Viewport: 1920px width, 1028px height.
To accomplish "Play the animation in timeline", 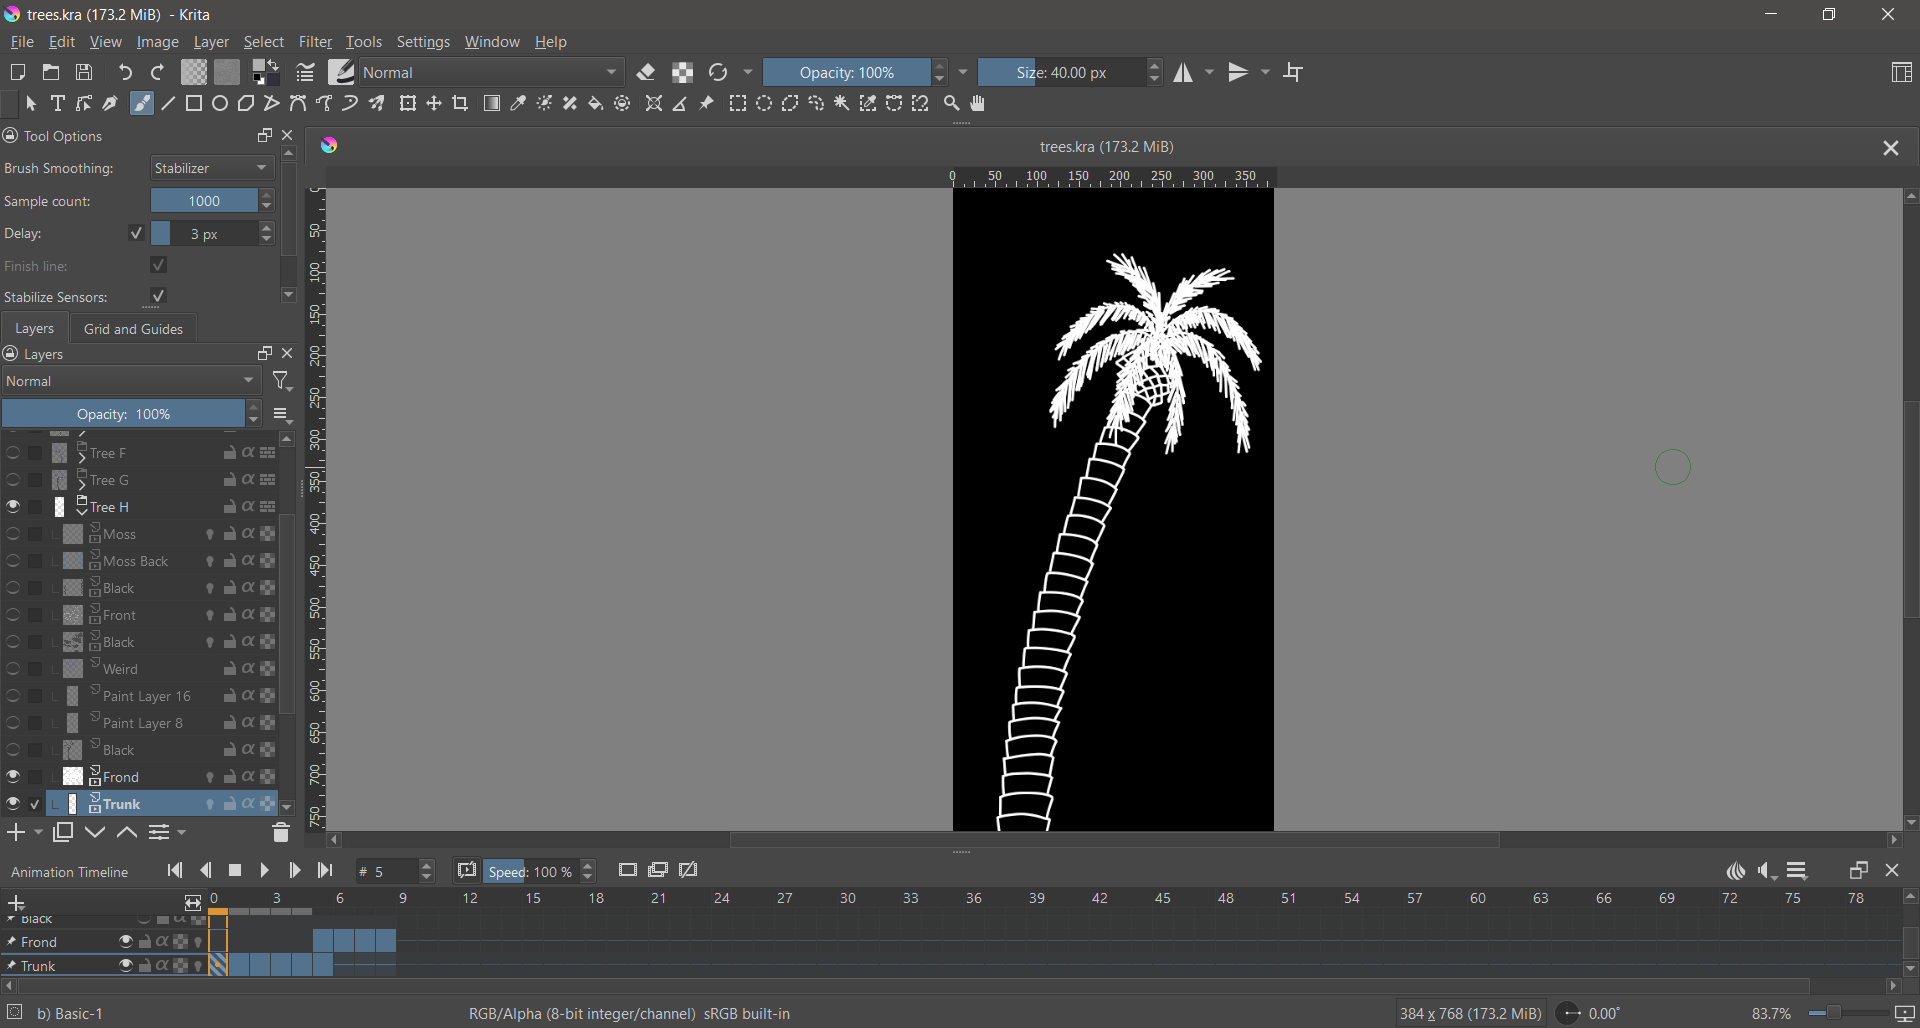I will (265, 872).
